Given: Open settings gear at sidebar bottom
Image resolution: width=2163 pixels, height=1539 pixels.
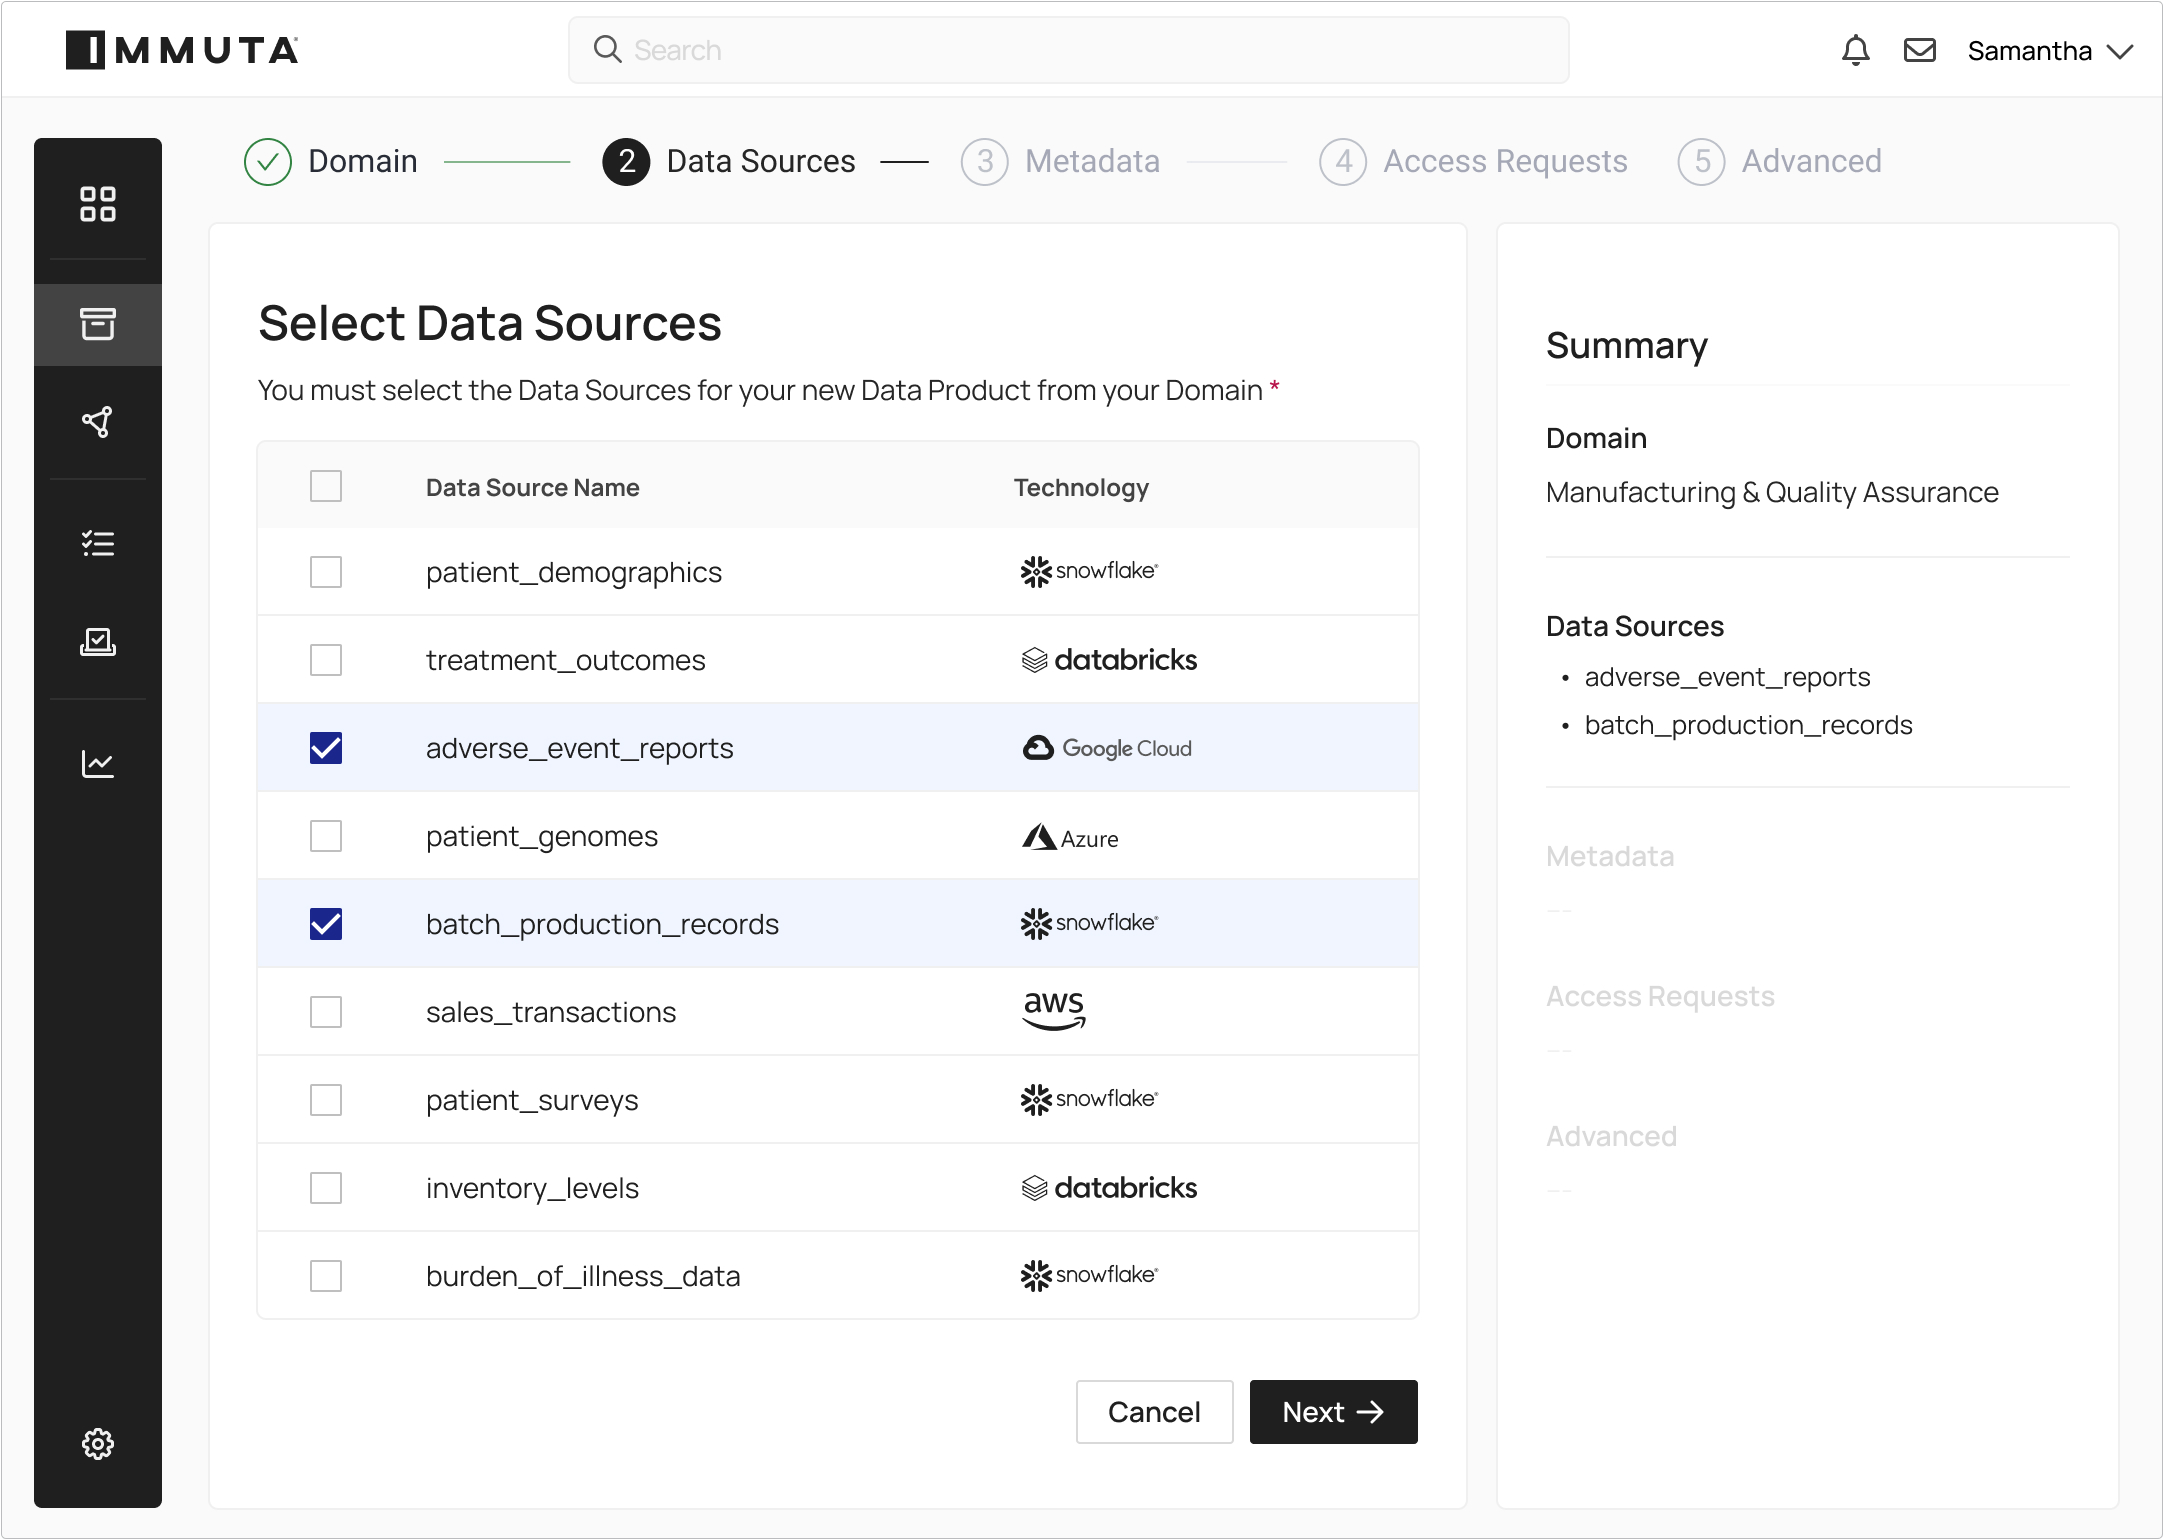Looking at the screenshot, I should (x=98, y=1443).
